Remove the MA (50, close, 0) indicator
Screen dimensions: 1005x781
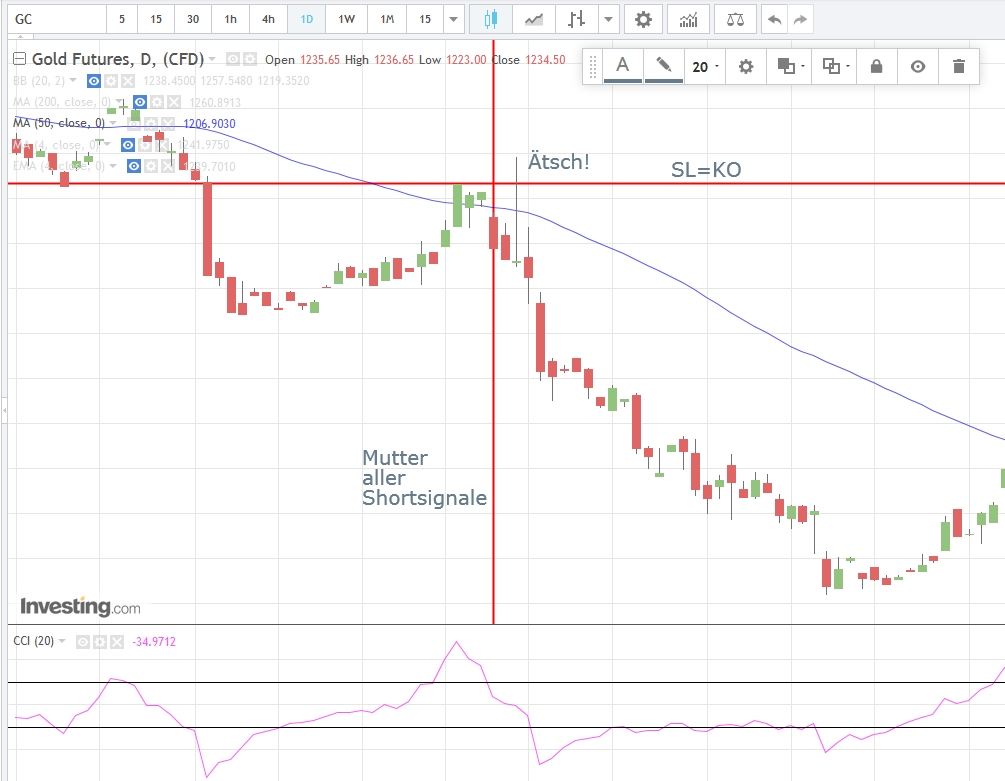coord(167,123)
